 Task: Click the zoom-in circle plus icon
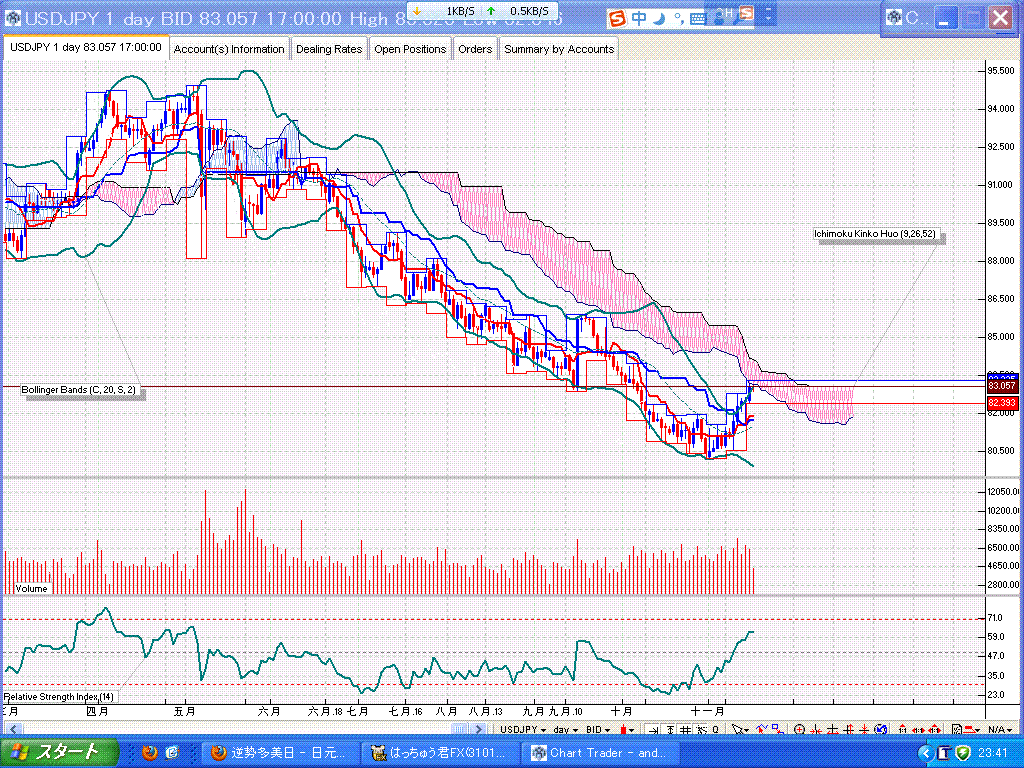click(800, 729)
